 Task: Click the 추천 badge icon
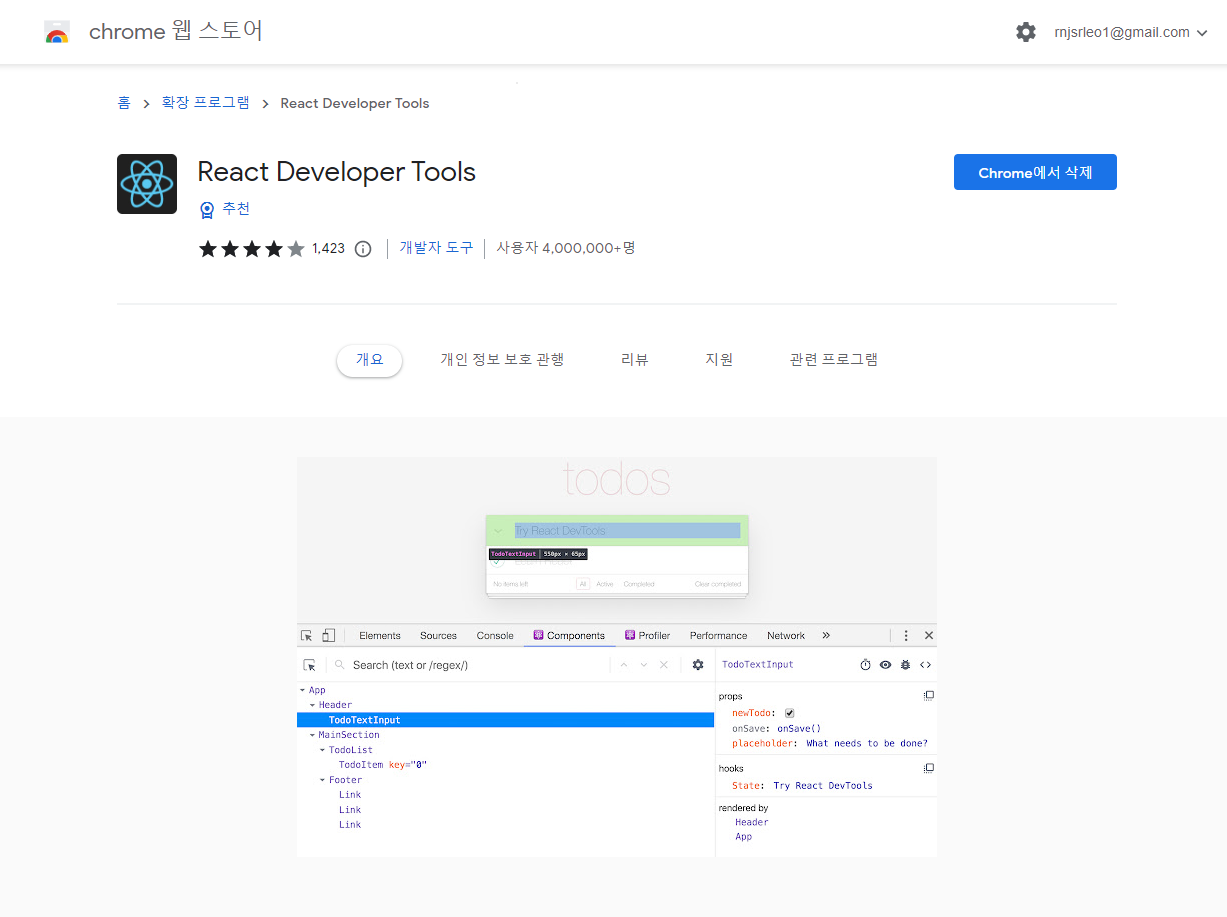pos(207,209)
